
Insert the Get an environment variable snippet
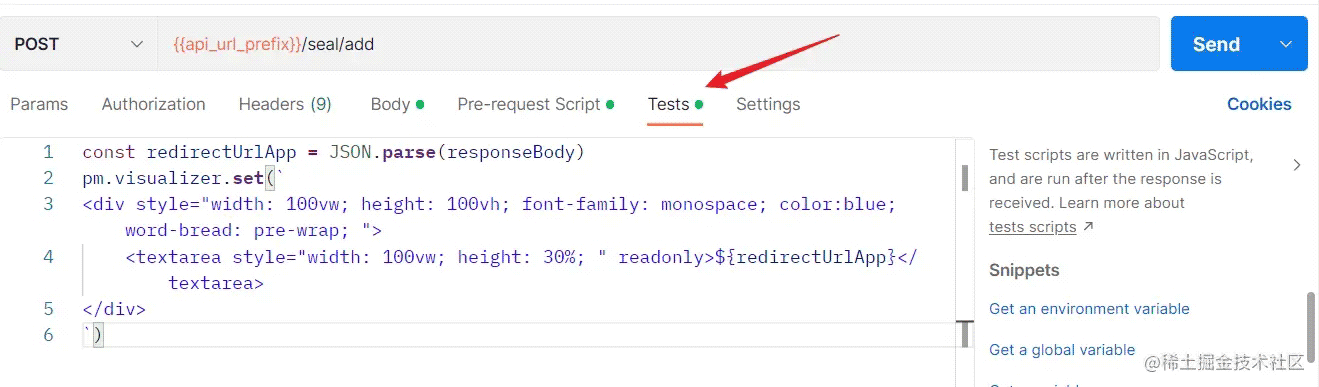pos(1089,309)
